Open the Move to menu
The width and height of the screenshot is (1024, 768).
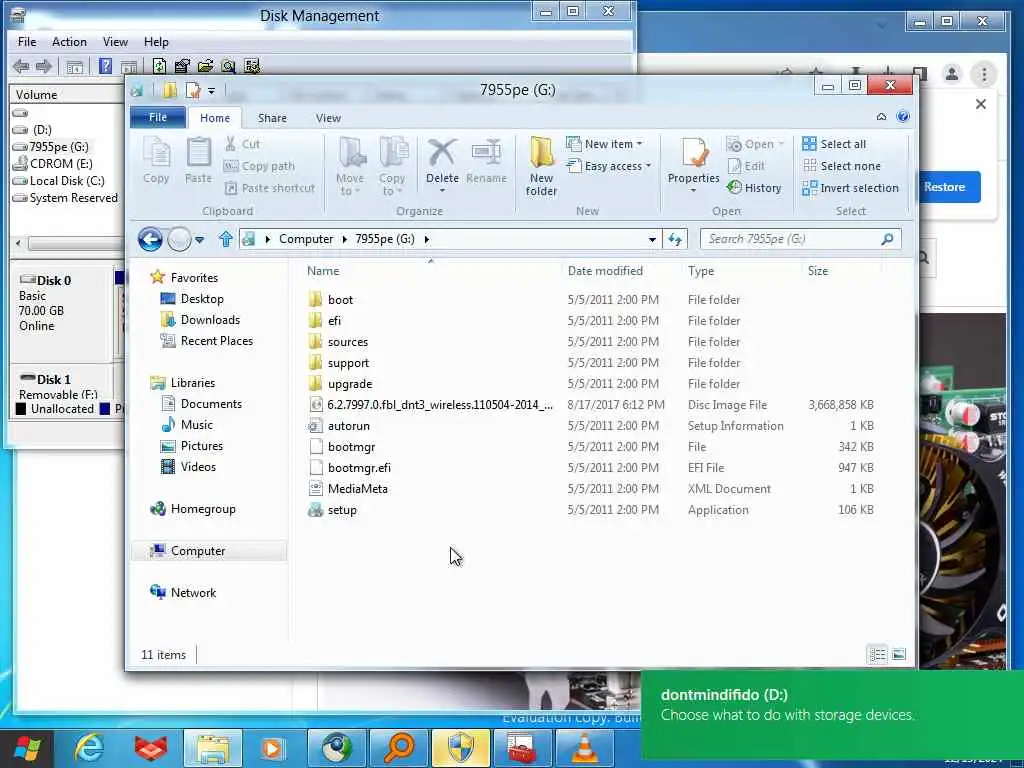coord(350,166)
